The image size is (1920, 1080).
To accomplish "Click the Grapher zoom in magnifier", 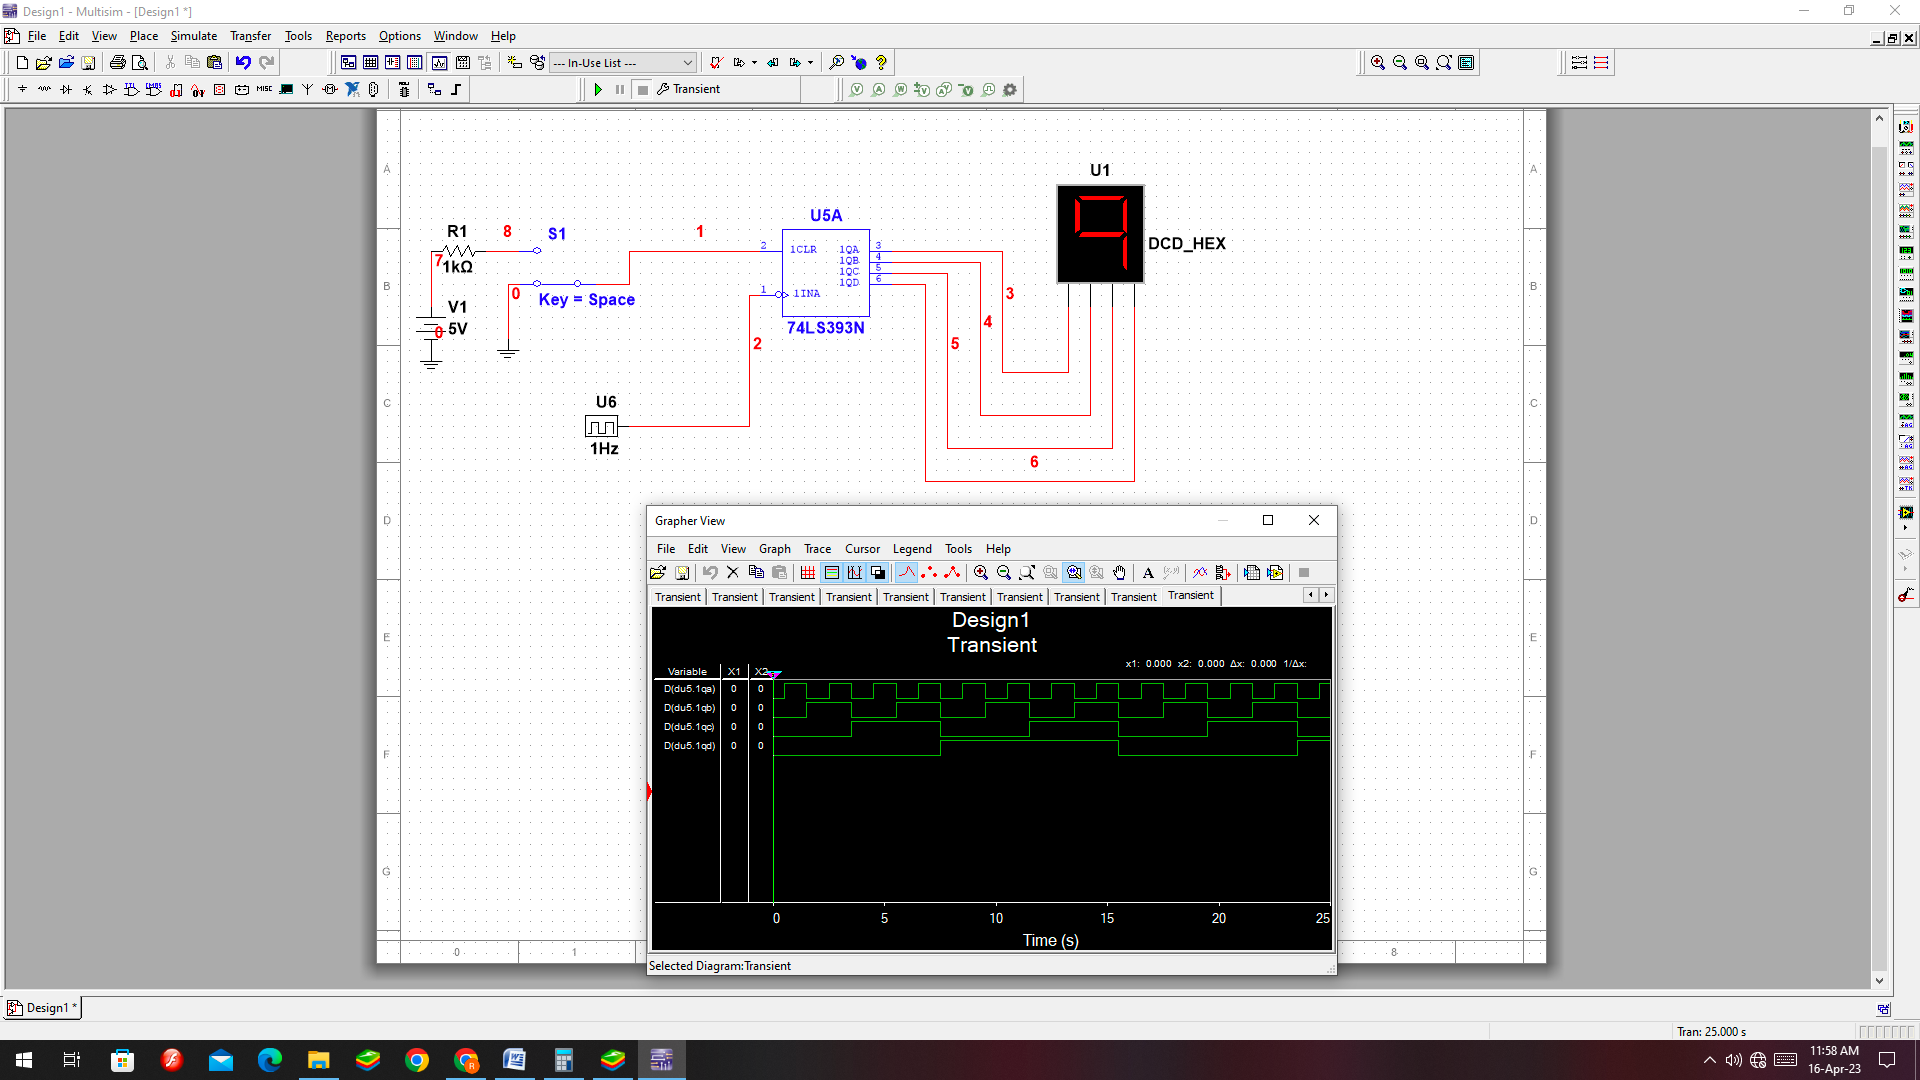I will 981,573.
